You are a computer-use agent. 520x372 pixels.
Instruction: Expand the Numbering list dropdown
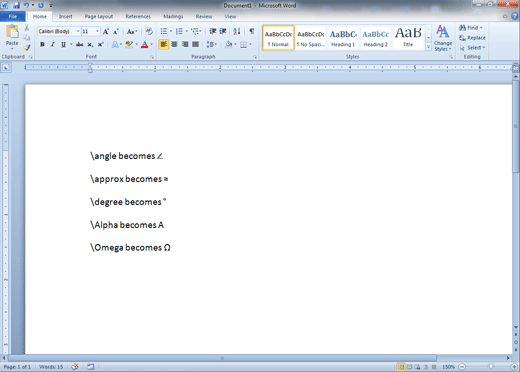(x=187, y=31)
